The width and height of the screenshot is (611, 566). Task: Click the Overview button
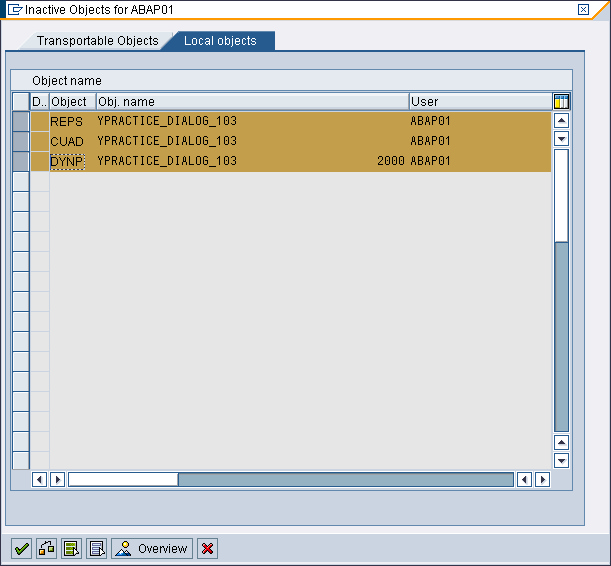[152, 548]
